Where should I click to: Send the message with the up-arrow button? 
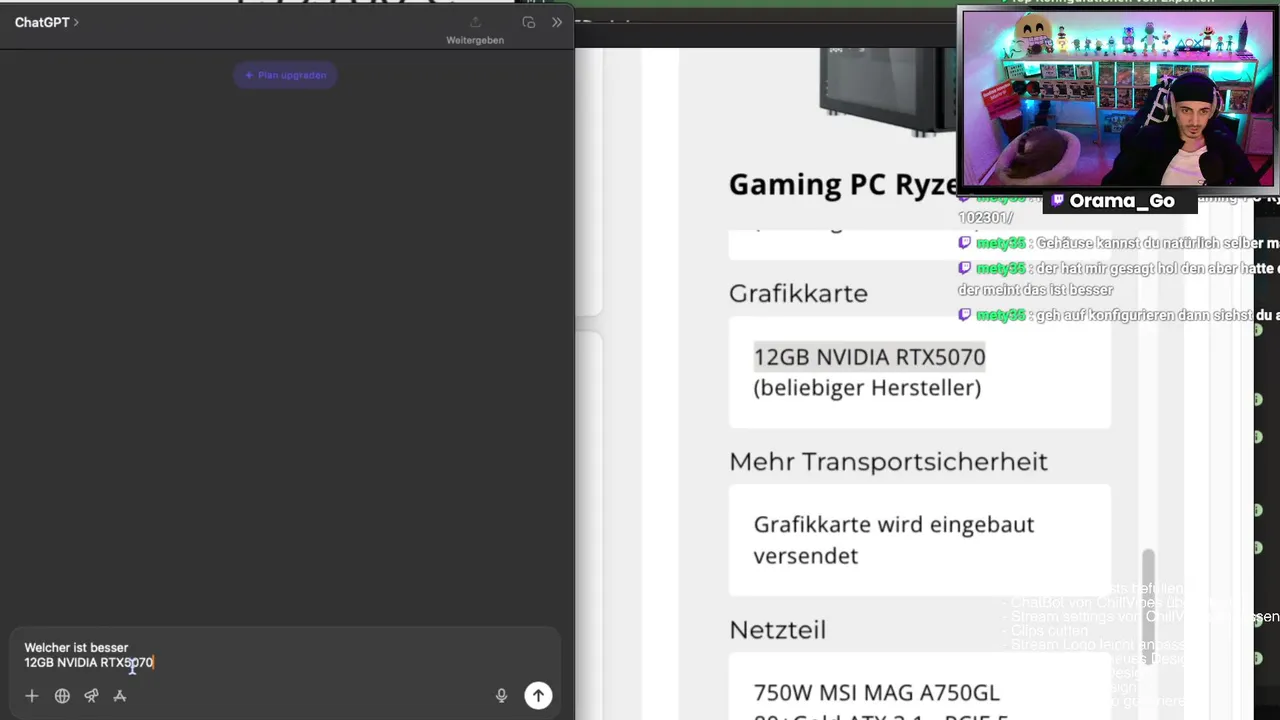(538, 696)
